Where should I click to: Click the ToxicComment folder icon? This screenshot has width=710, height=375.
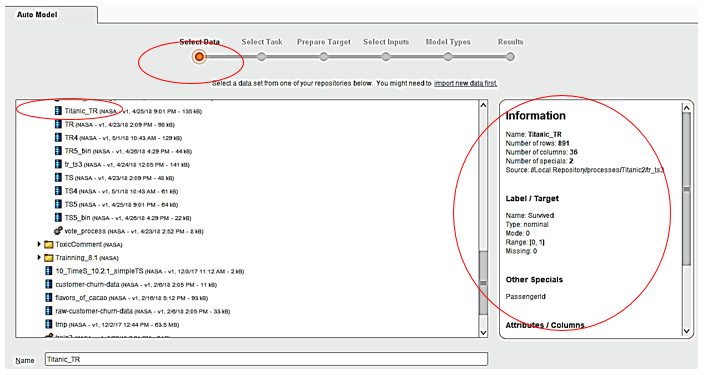click(x=49, y=245)
